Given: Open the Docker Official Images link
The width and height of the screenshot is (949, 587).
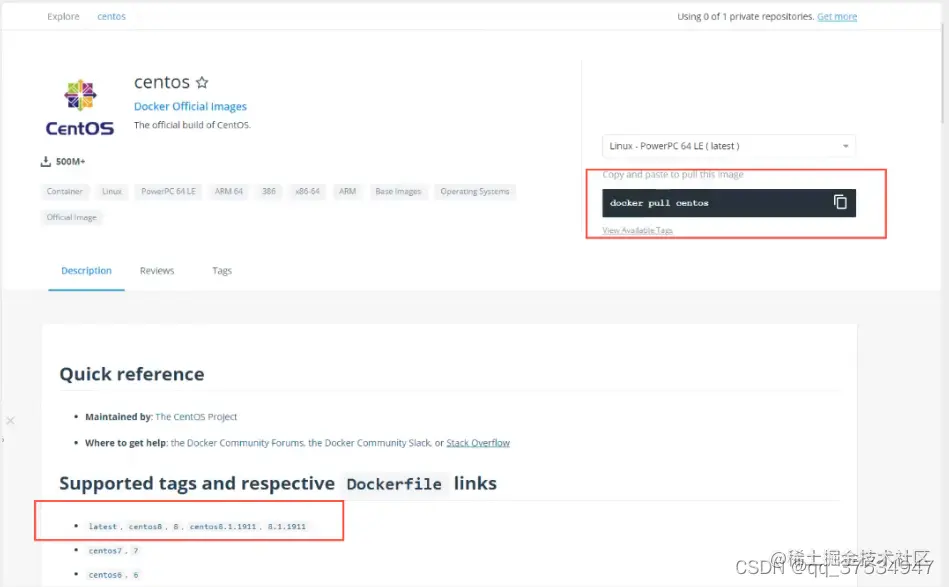Looking at the screenshot, I should tap(190, 106).
